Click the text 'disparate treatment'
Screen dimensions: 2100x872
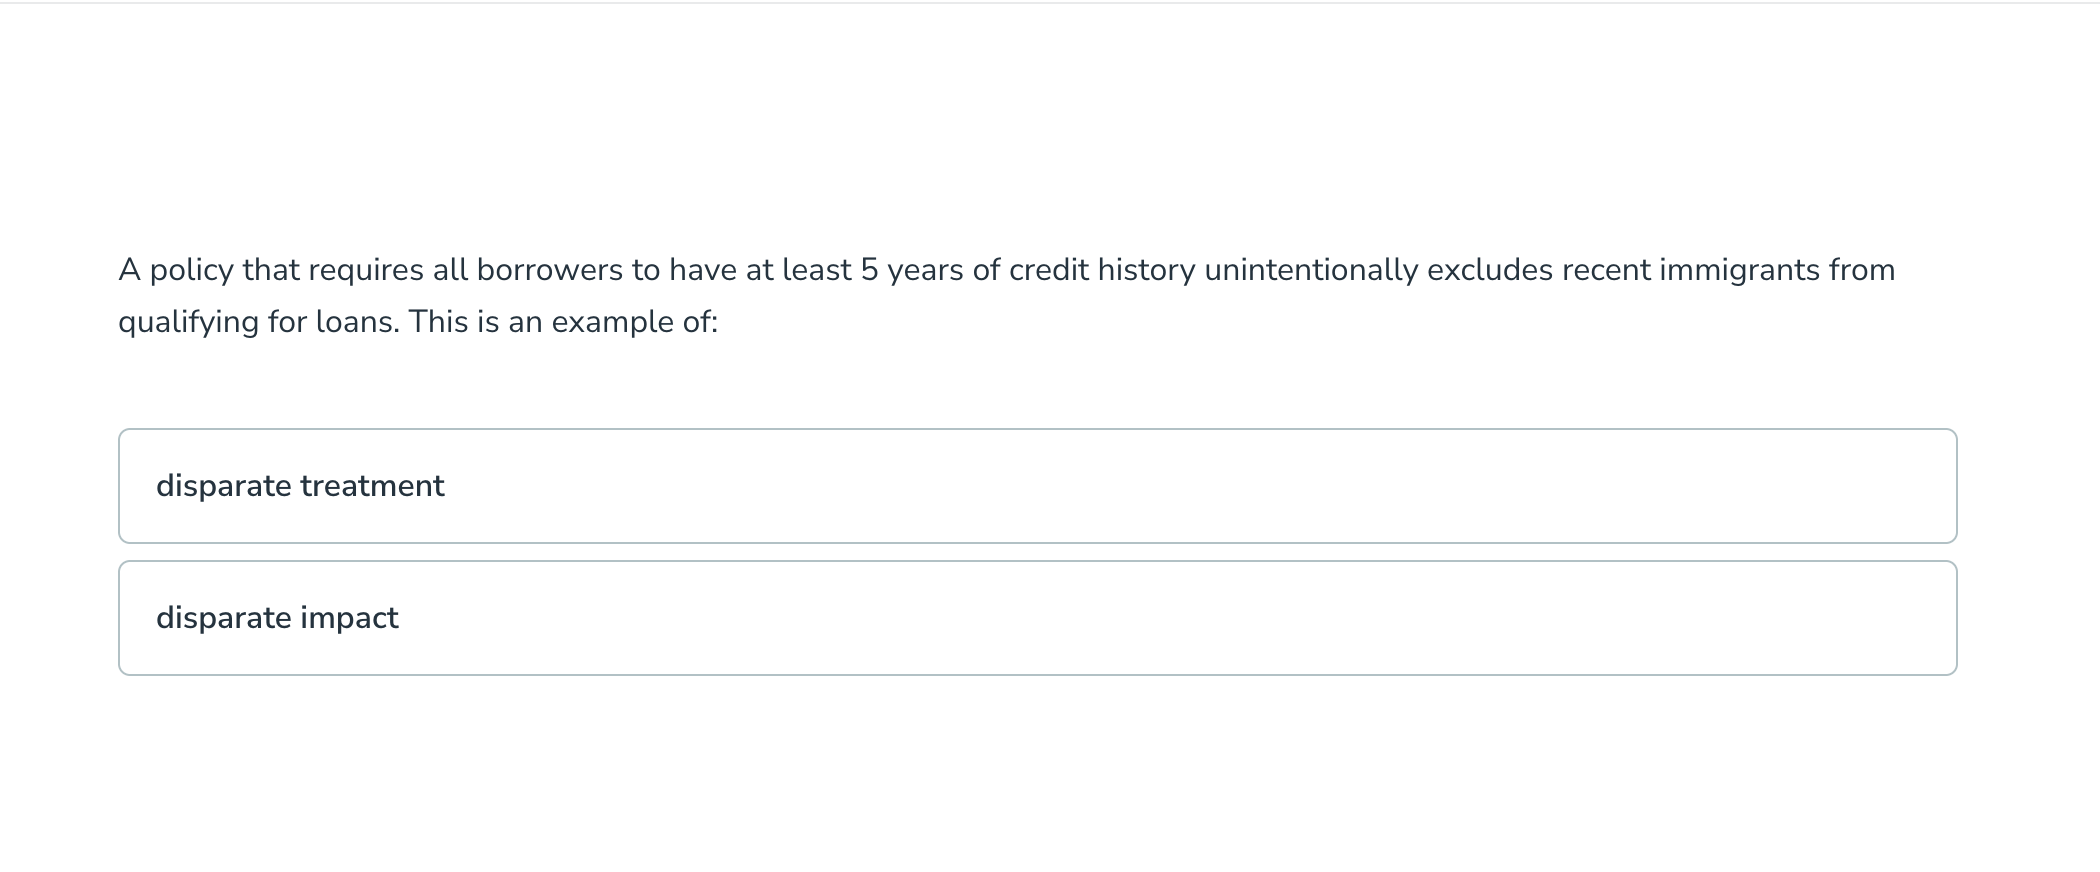pos(300,486)
